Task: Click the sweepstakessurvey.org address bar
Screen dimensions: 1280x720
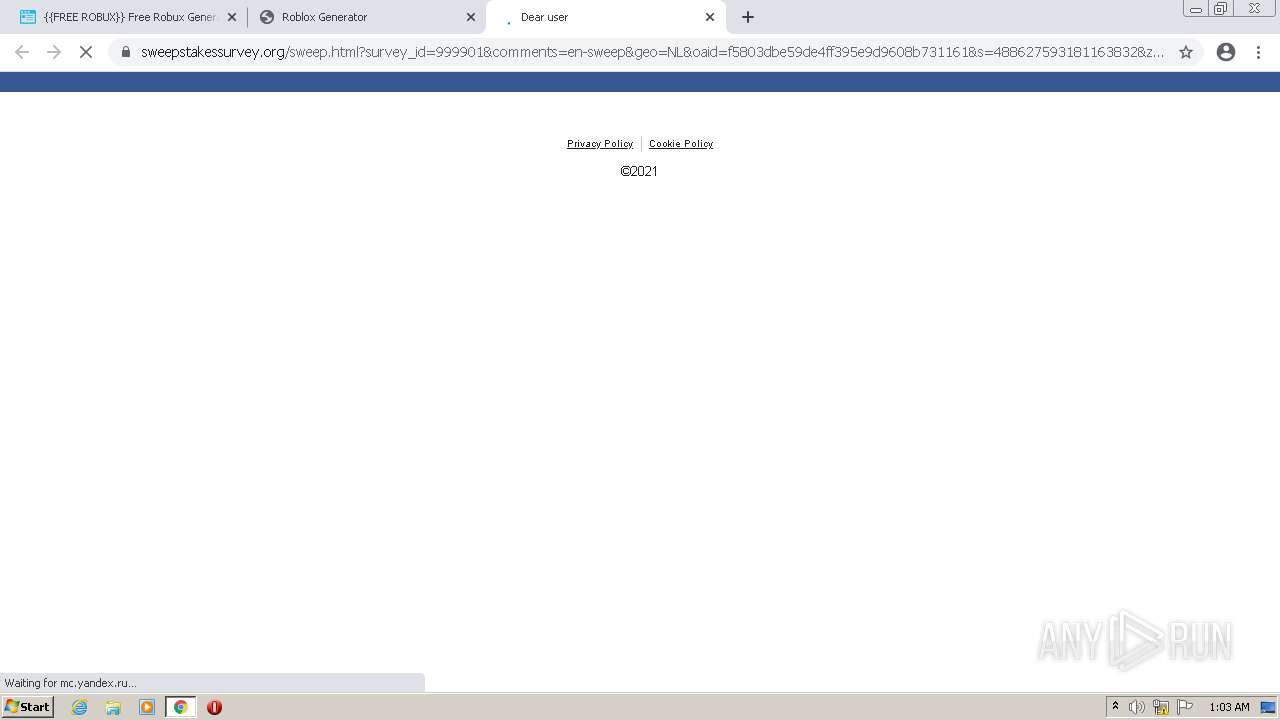Action: click(652, 52)
